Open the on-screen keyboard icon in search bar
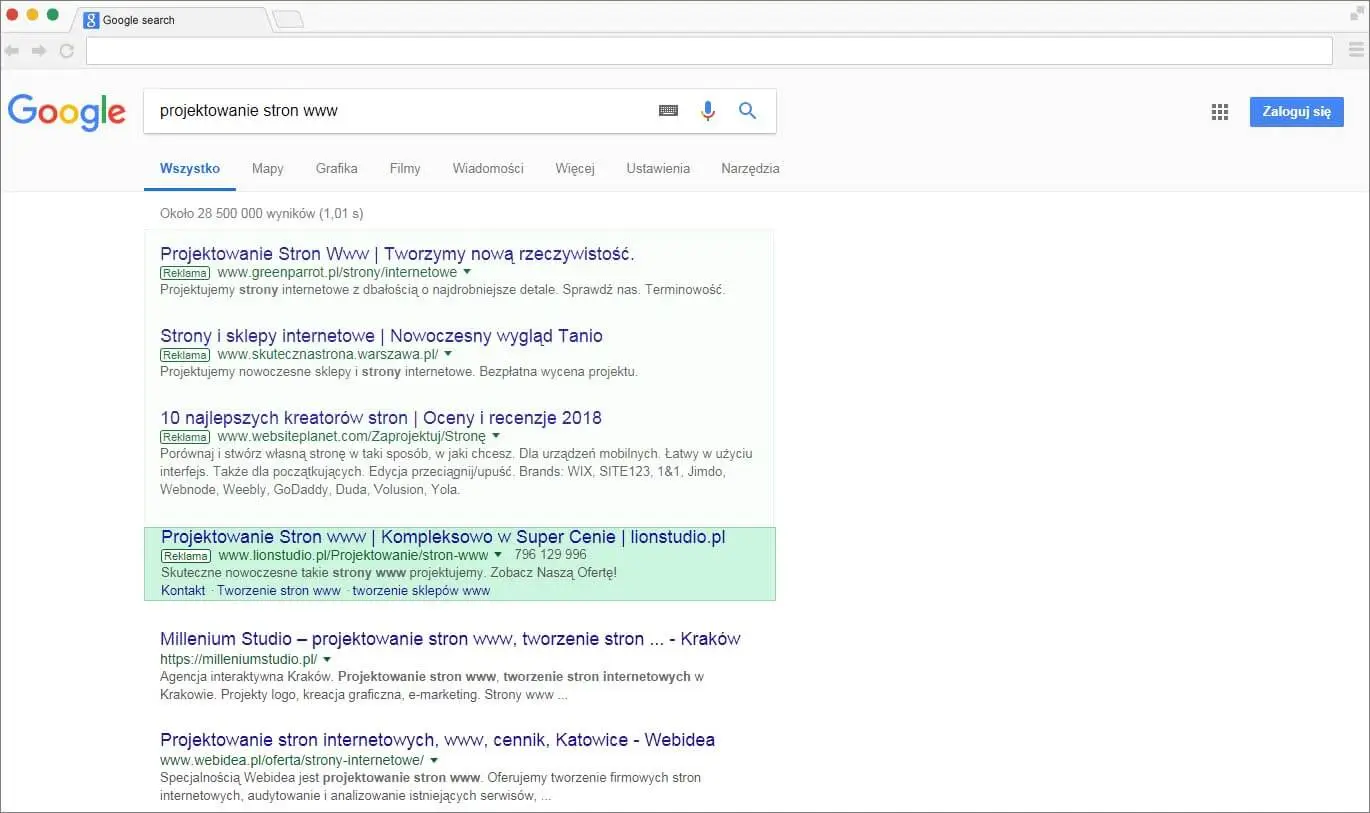Viewport: 1370px width, 813px height. (669, 110)
